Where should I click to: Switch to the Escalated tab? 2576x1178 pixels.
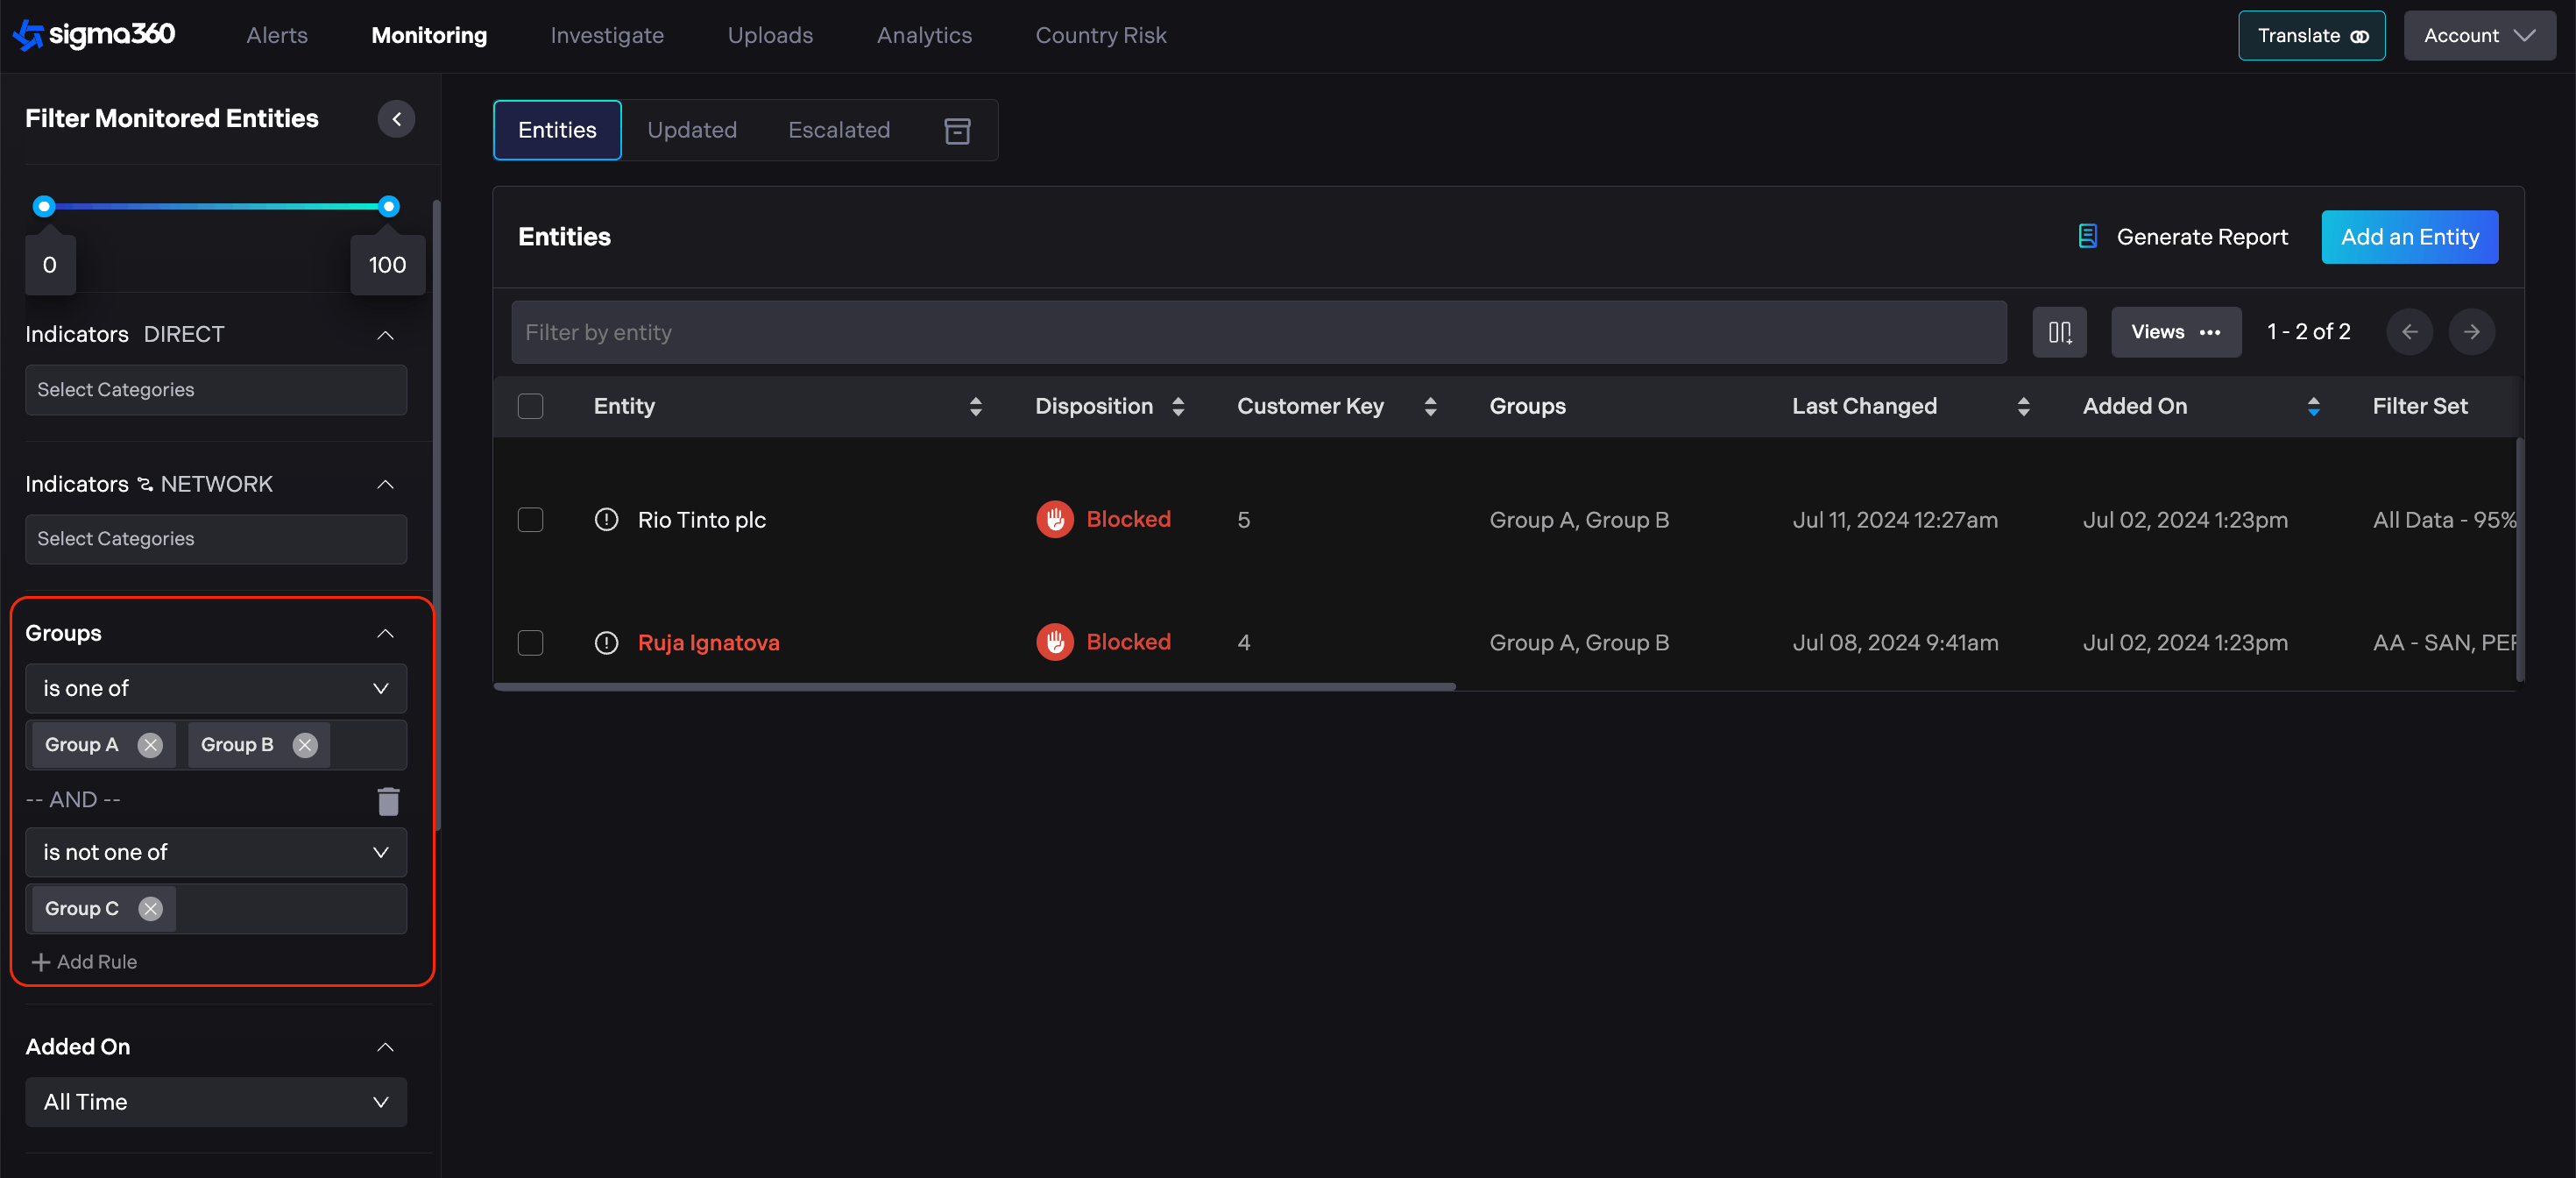click(x=838, y=130)
